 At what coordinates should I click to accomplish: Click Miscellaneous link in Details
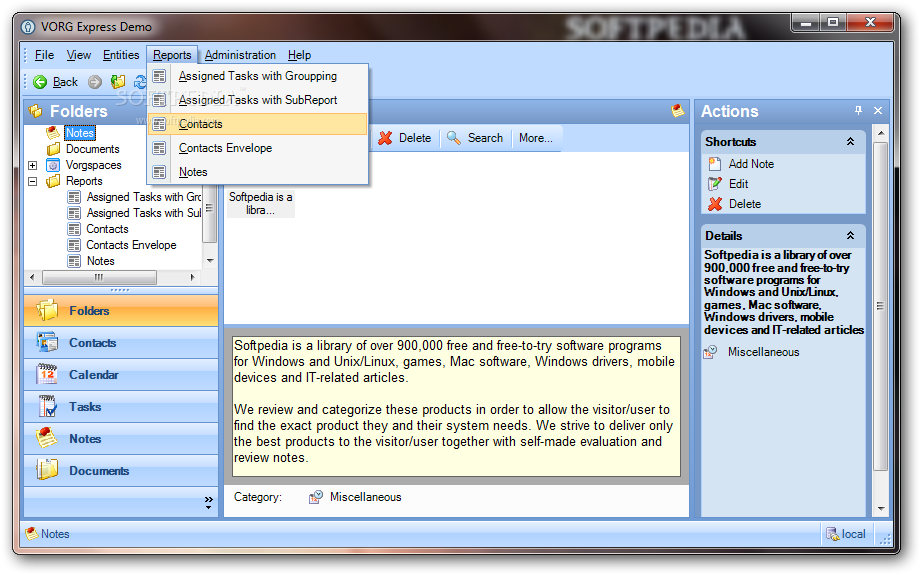pos(763,352)
